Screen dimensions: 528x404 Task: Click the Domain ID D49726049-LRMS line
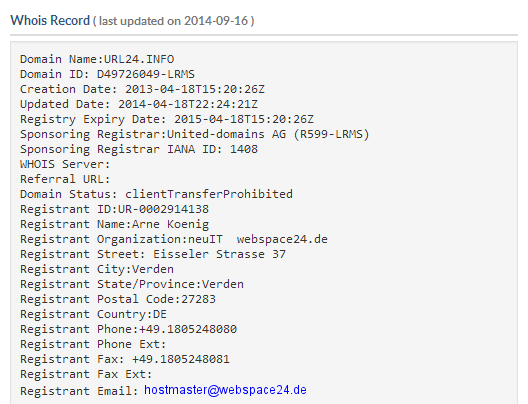tap(107, 74)
